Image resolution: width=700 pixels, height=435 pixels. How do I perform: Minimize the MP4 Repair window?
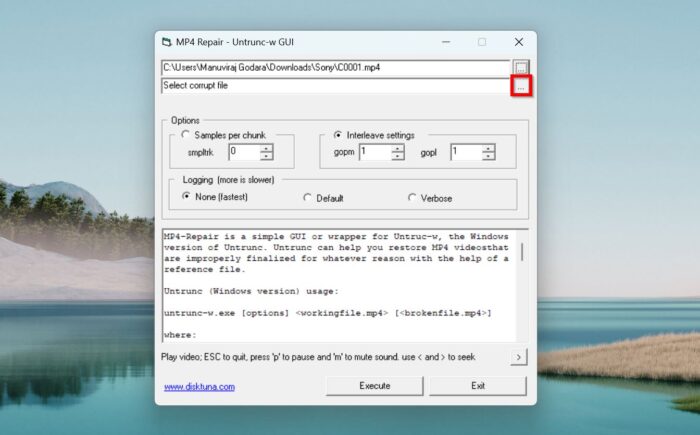tap(446, 42)
